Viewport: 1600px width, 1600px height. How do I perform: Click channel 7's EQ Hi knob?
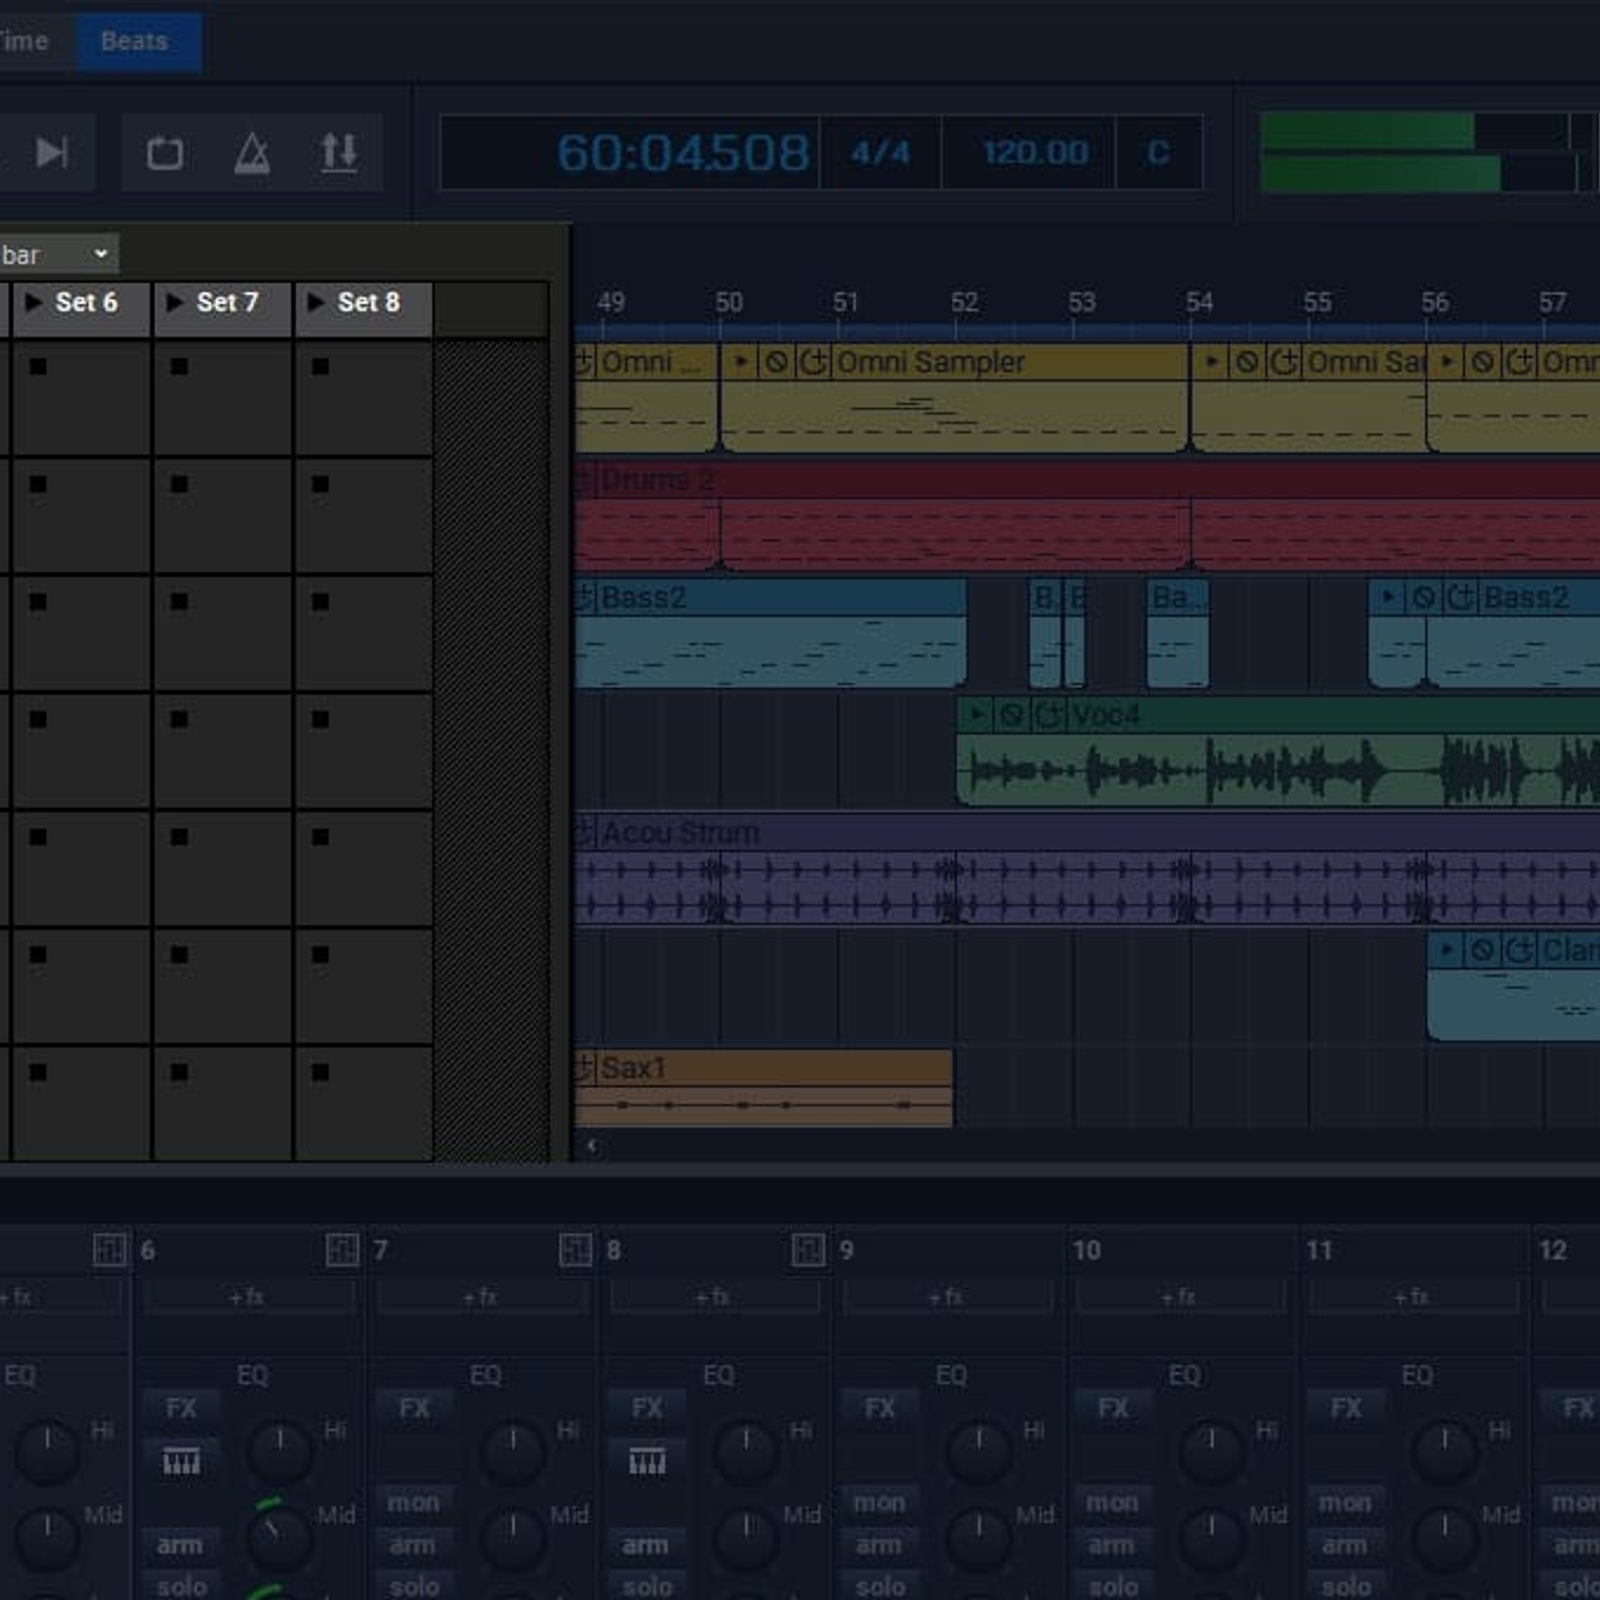point(513,1452)
